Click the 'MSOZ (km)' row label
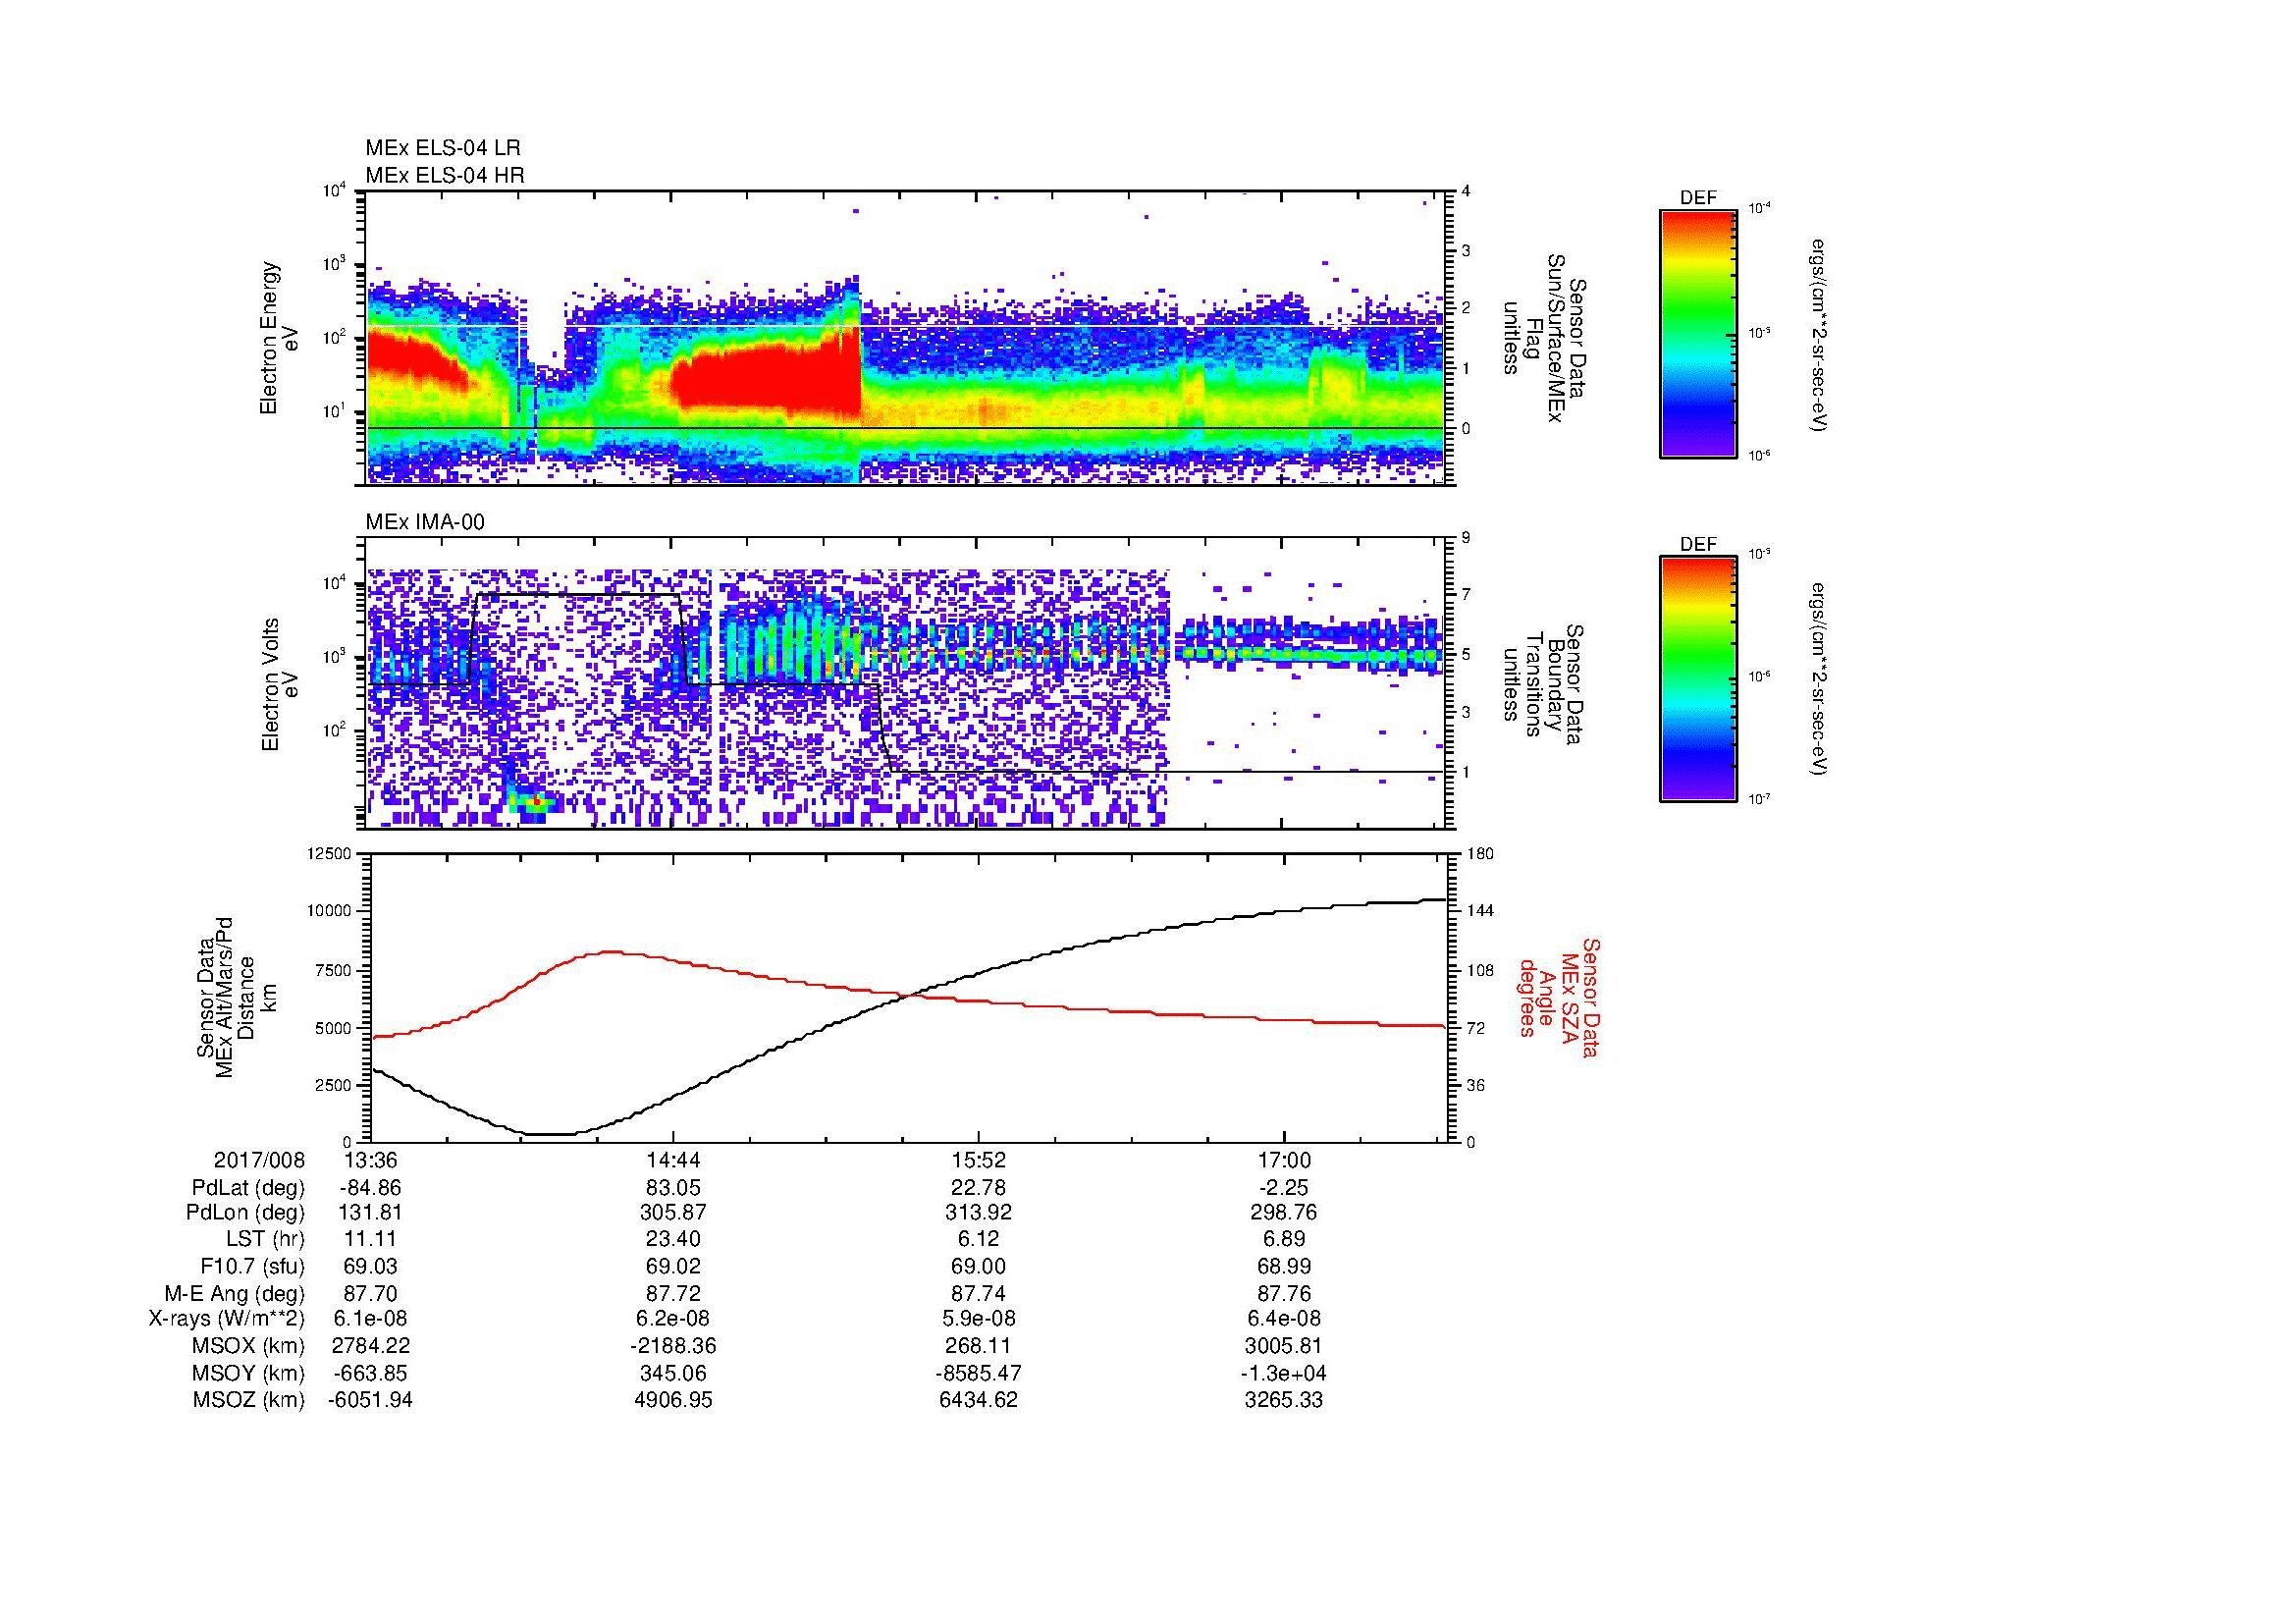The image size is (2296, 1623). point(249,1400)
